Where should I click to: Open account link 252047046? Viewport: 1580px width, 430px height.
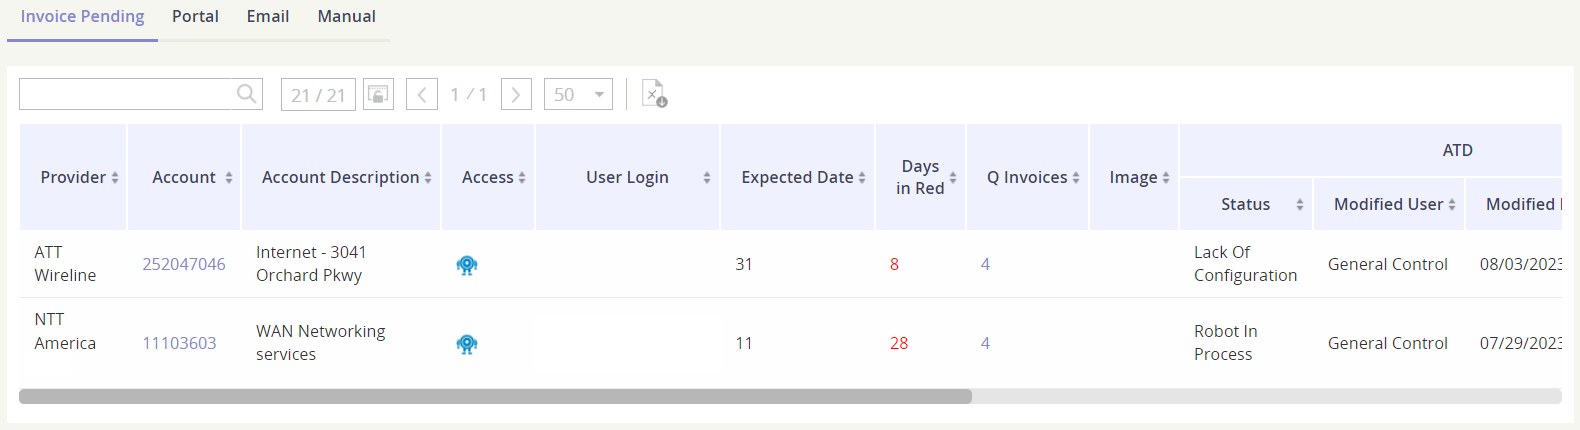point(184,264)
